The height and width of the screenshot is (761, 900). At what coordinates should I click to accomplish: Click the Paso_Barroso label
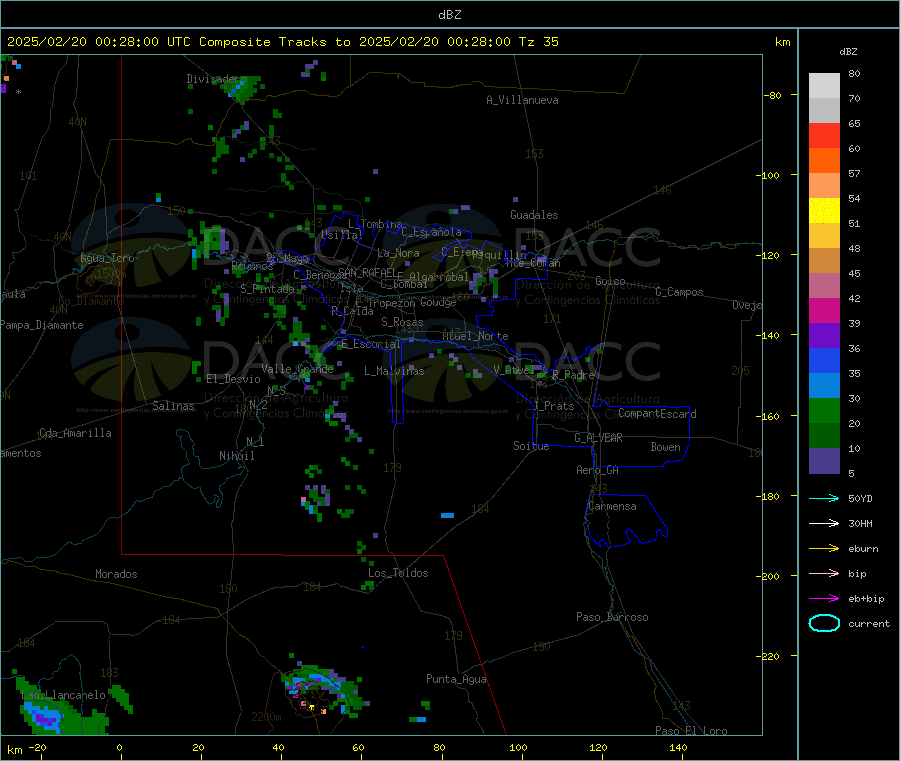[x=612, y=617]
